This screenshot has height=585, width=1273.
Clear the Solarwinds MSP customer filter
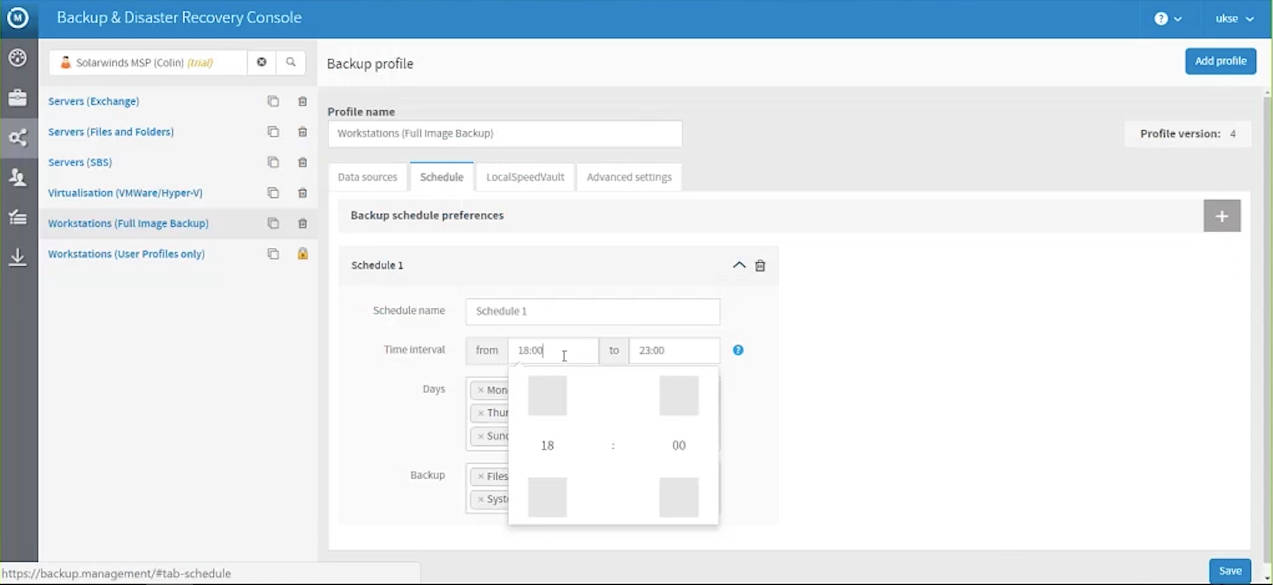261,62
